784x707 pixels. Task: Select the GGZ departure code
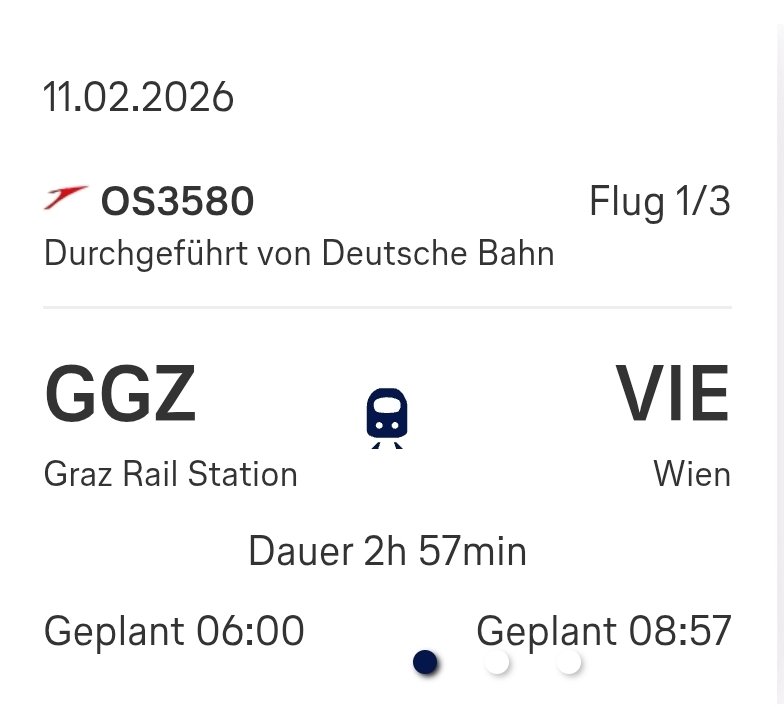click(x=120, y=395)
